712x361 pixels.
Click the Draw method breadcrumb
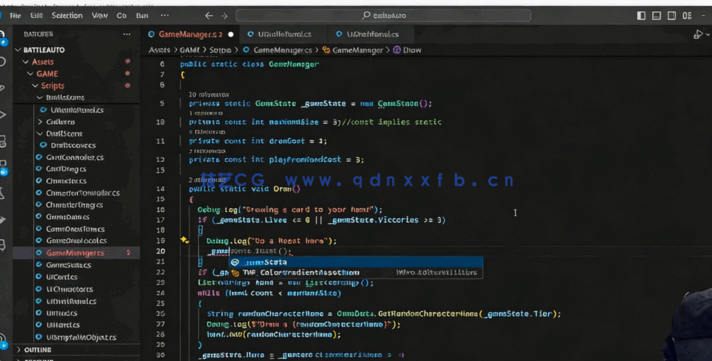(x=412, y=50)
